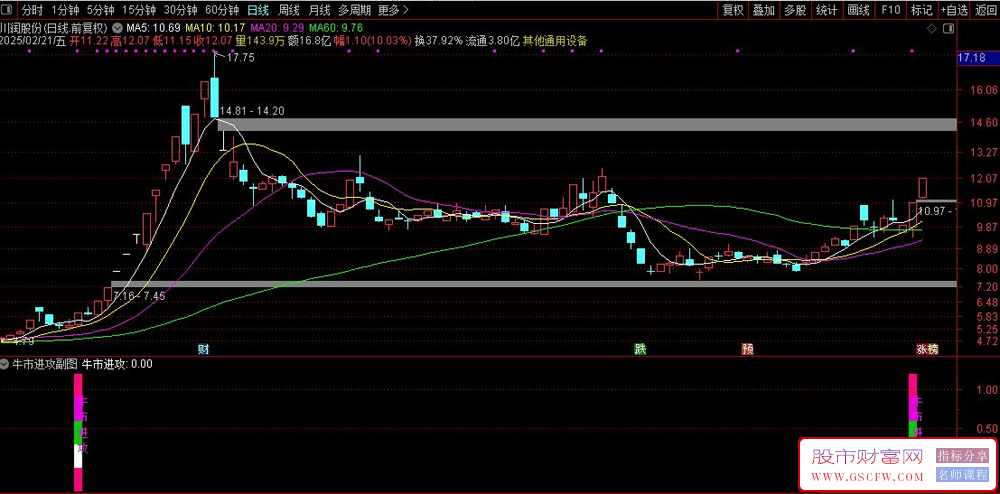Click the 14.81 - 14.20 resistance zone label
This screenshot has width=1000, height=494.
(251, 111)
